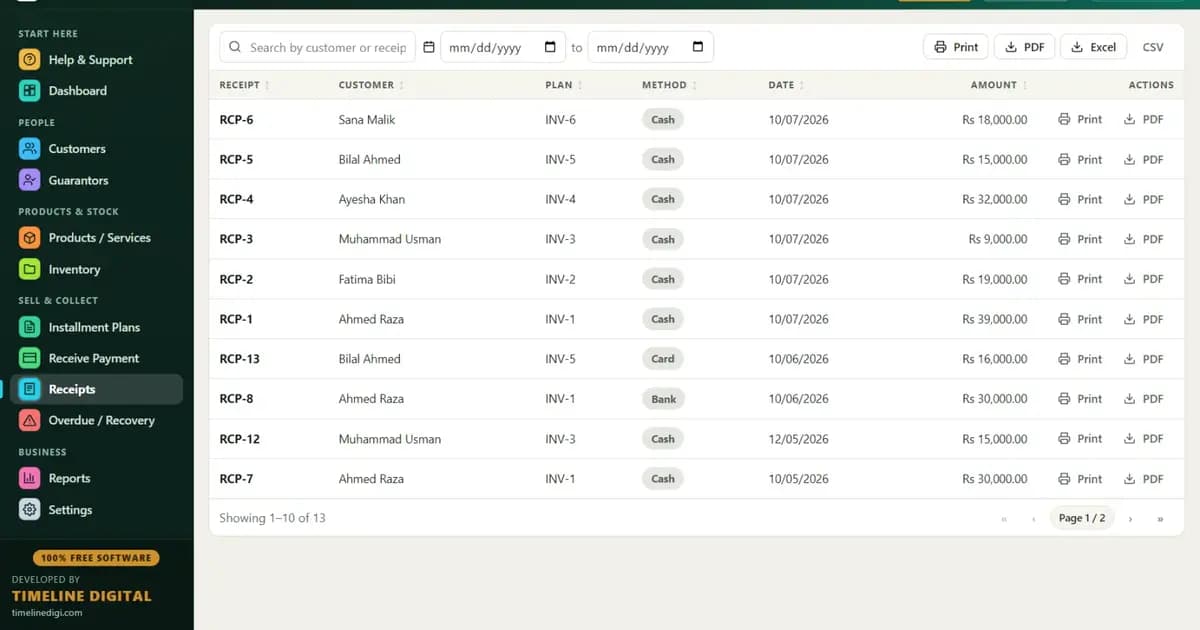Download PDF for receipt RCP-12

pyautogui.click(x=1144, y=439)
